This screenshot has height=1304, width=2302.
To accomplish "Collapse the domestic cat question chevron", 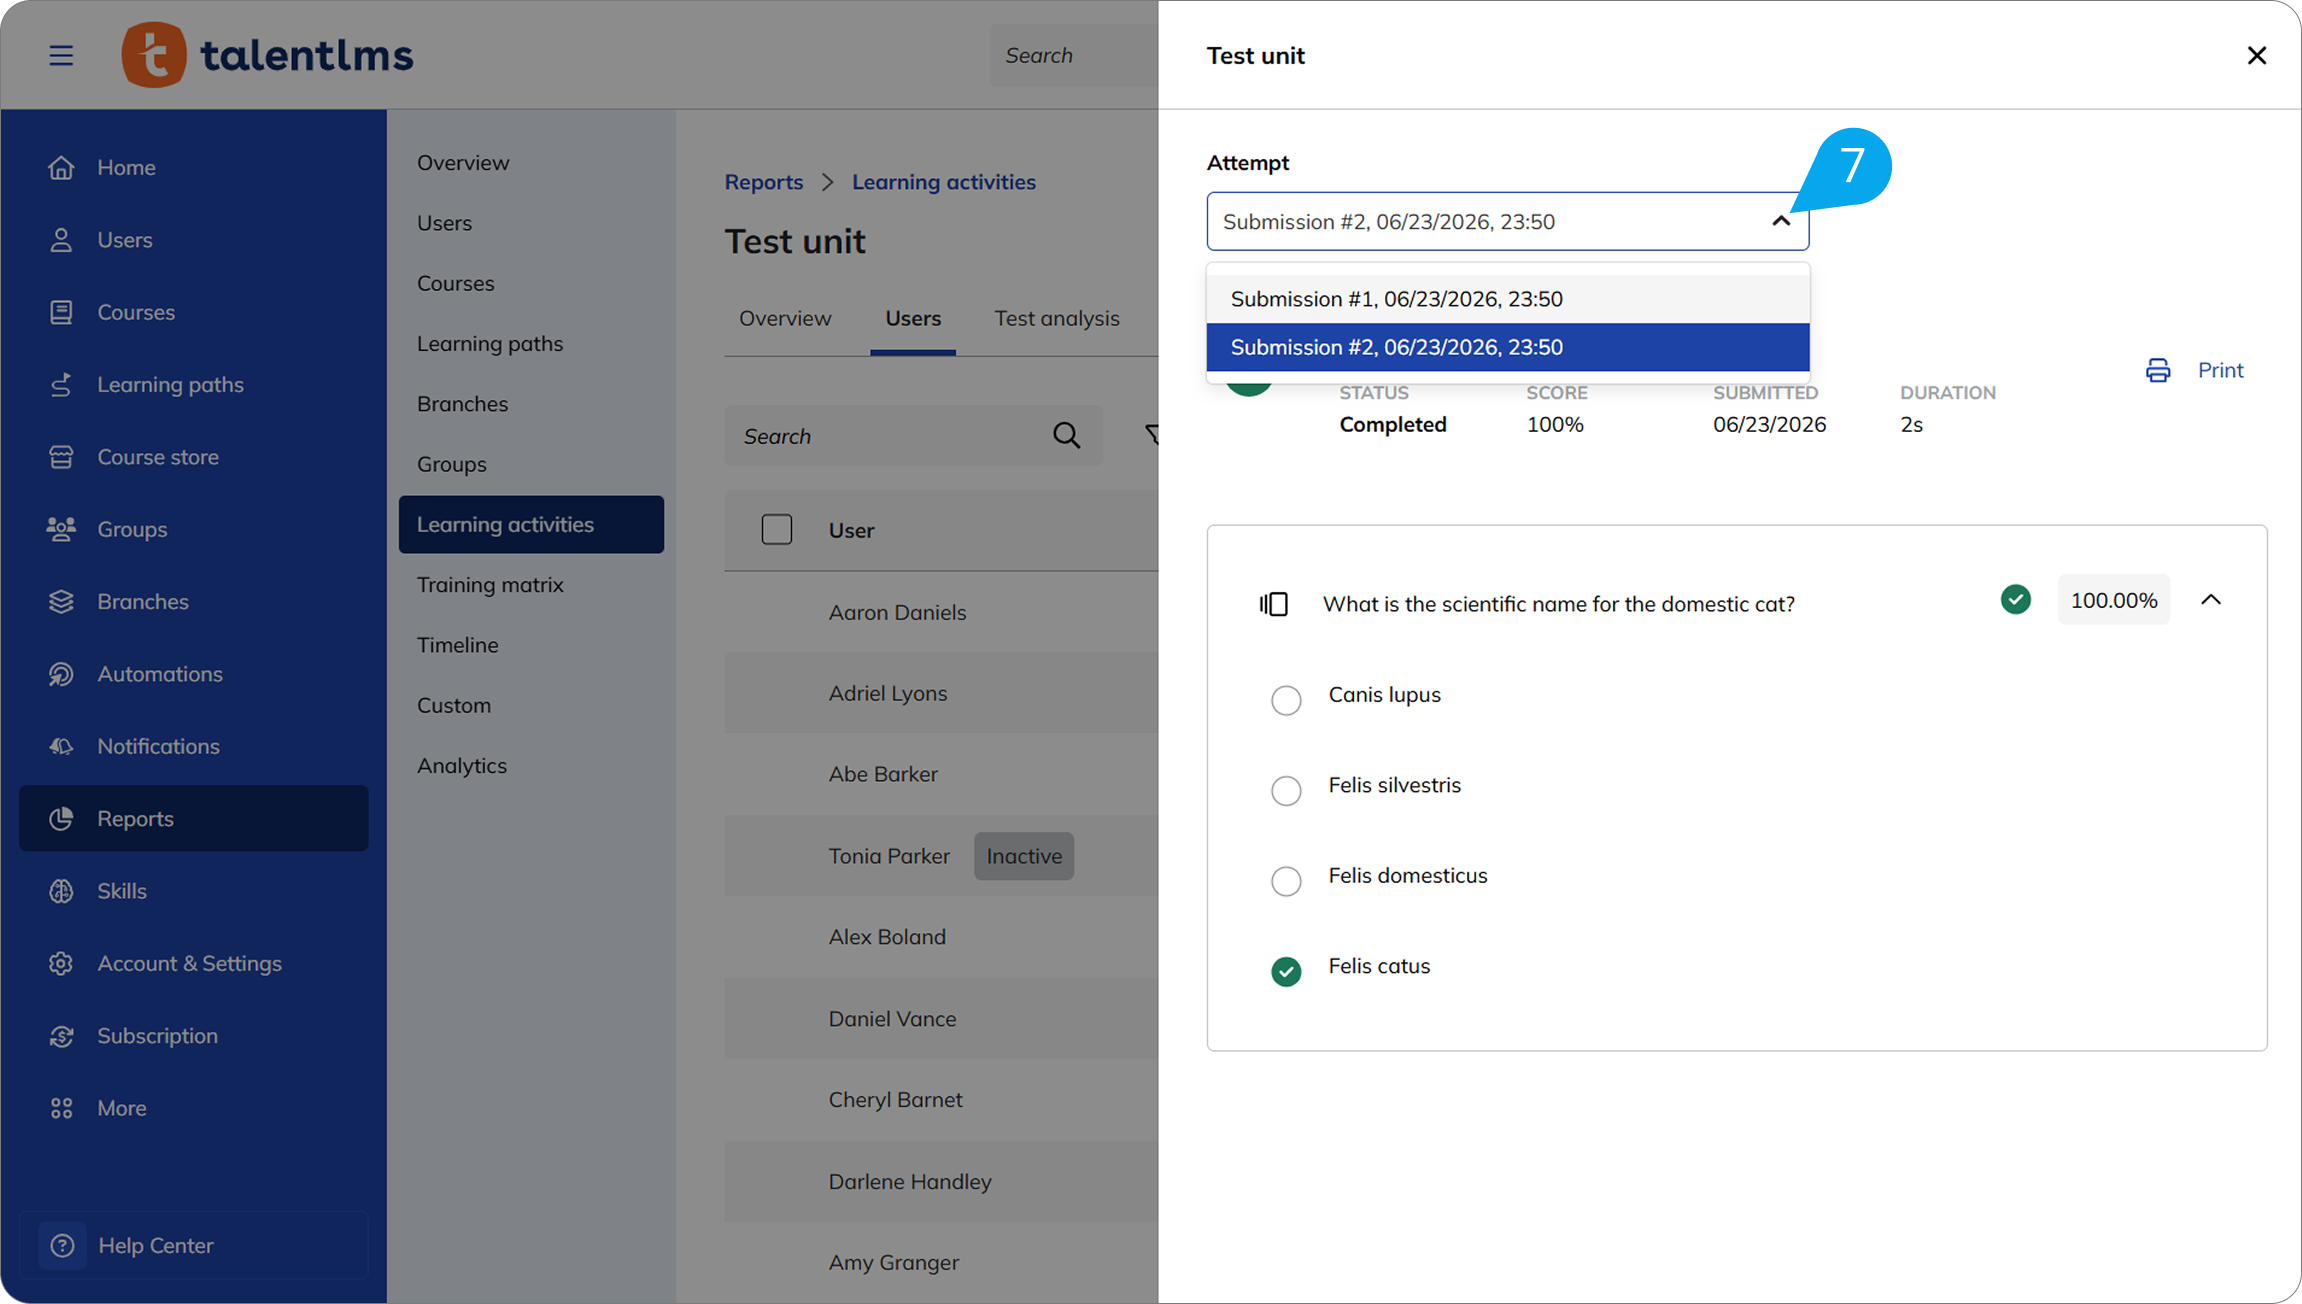I will (x=2211, y=600).
